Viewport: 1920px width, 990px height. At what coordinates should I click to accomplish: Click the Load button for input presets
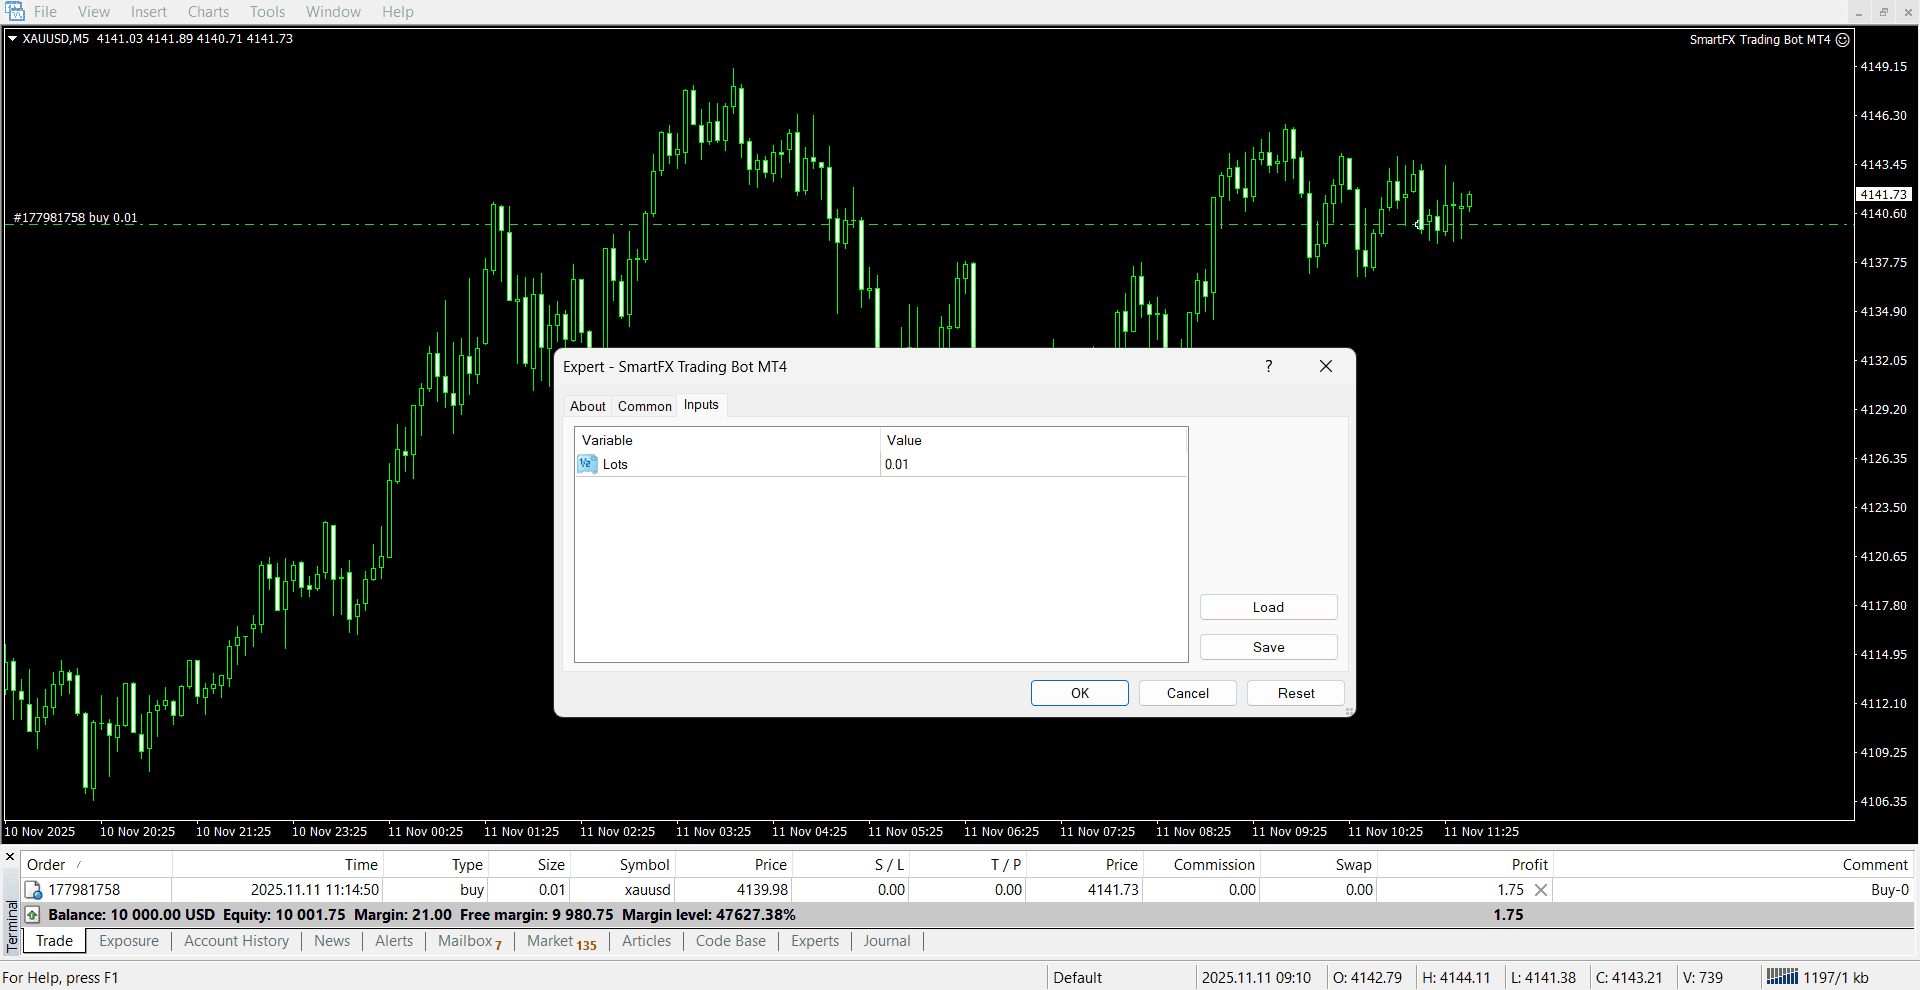click(1268, 607)
